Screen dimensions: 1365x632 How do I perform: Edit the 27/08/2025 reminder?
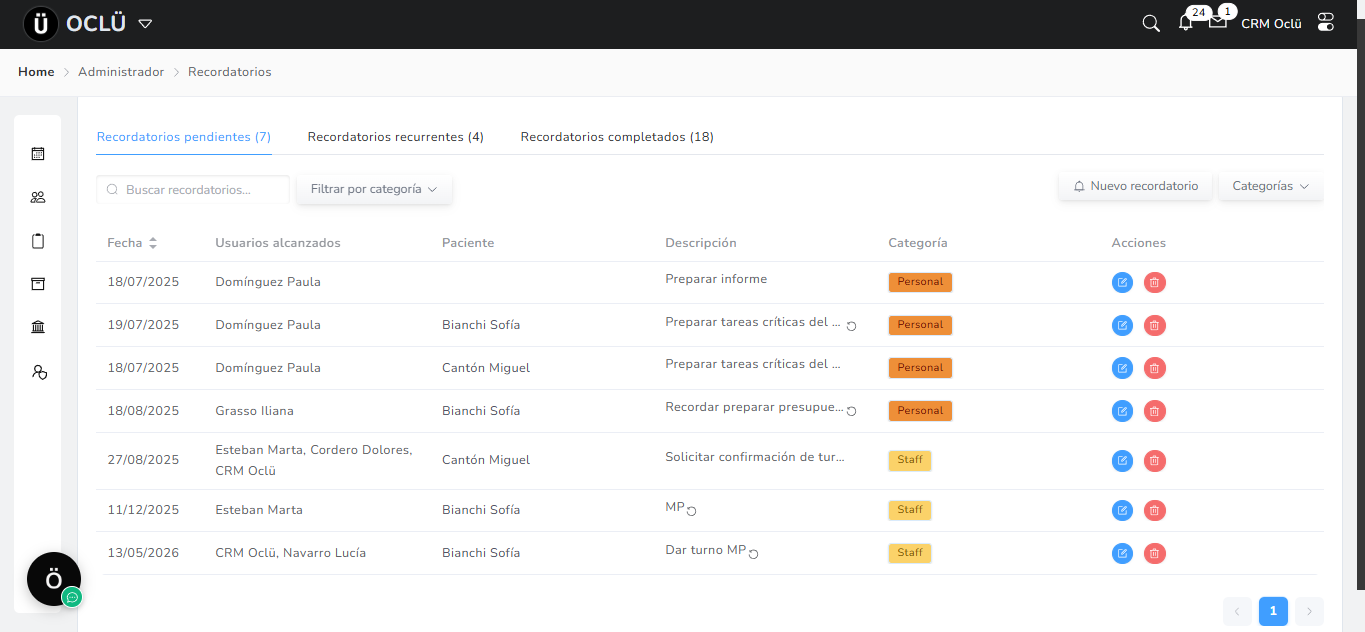(x=1123, y=461)
